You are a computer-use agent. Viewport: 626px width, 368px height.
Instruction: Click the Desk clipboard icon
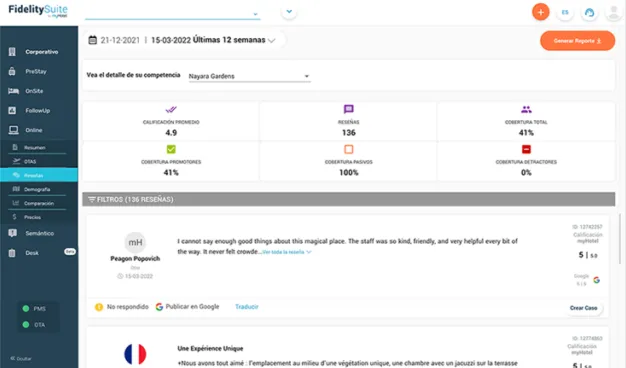[12, 253]
